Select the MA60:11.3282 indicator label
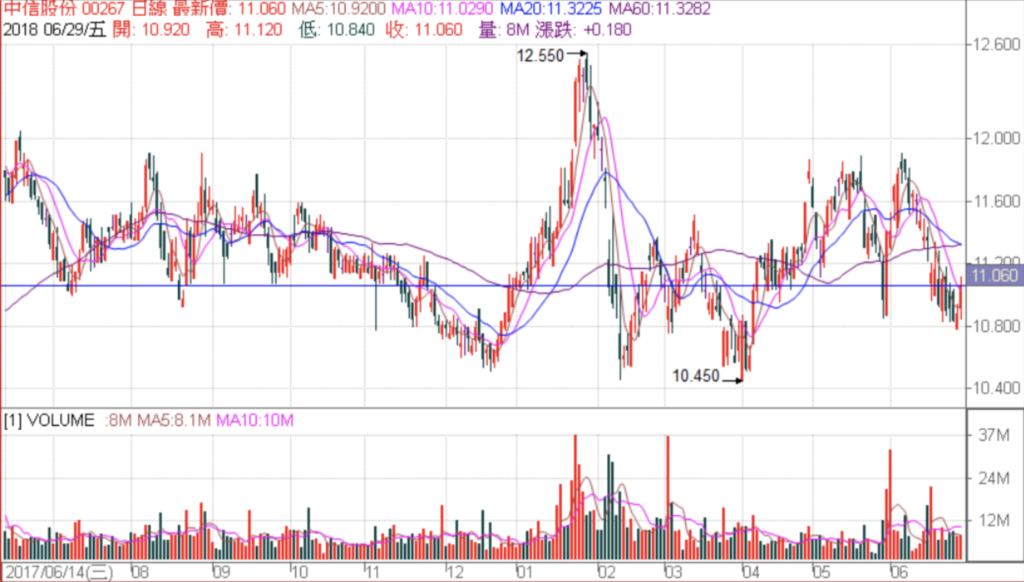Image resolution: width=1024 pixels, height=582 pixels. tap(660, 9)
